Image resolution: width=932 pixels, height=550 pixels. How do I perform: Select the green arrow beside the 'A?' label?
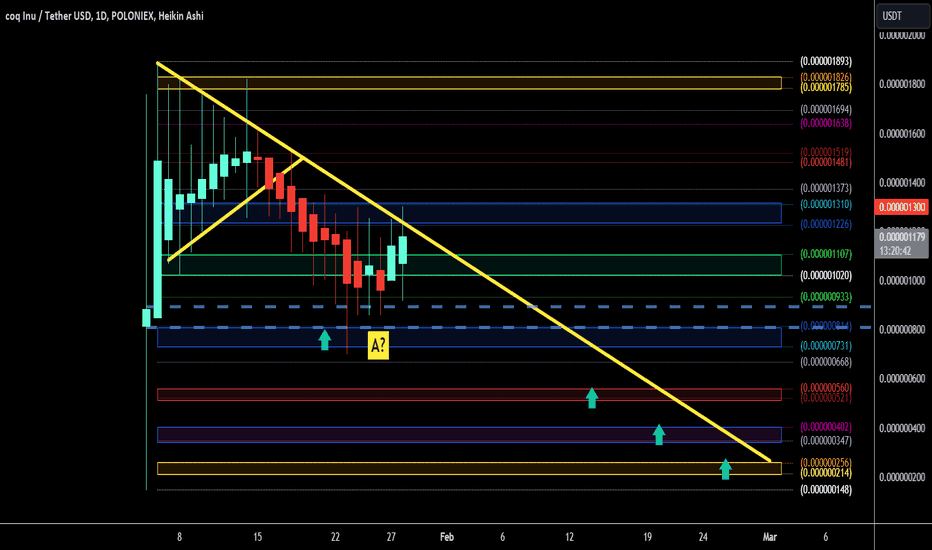coord(325,340)
